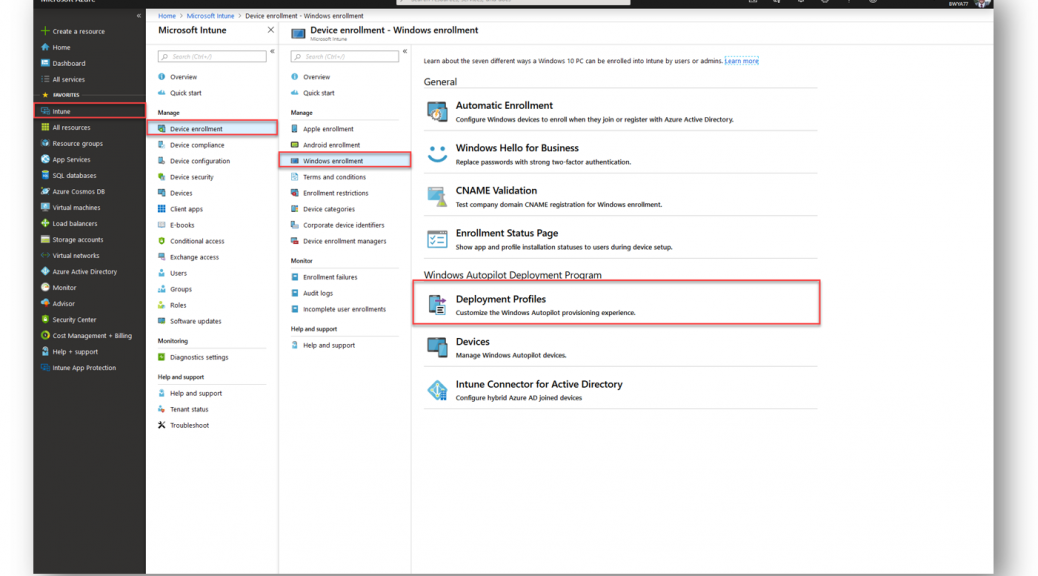Screen dimensions: 1038x576
Task: Click the Client apps grid icon
Action: point(162,209)
